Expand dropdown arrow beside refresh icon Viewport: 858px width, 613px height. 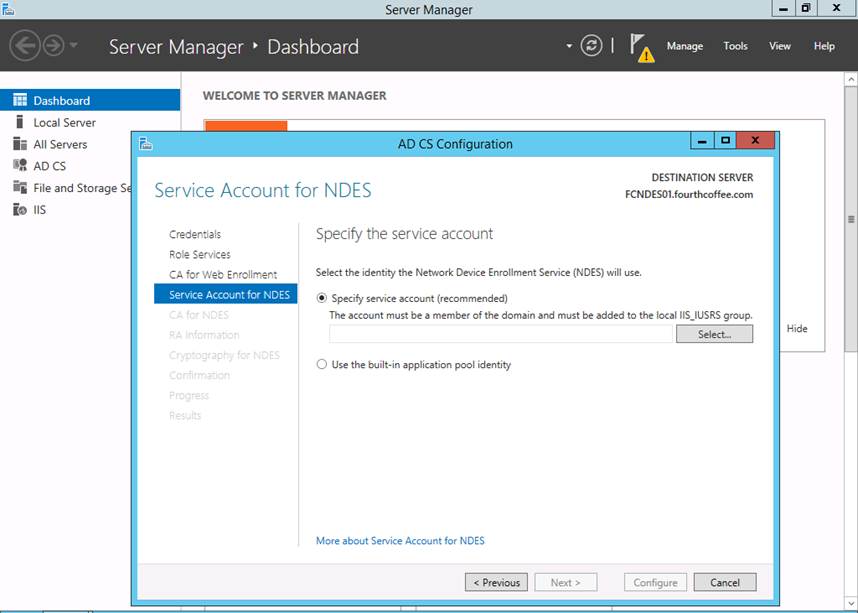click(x=569, y=46)
